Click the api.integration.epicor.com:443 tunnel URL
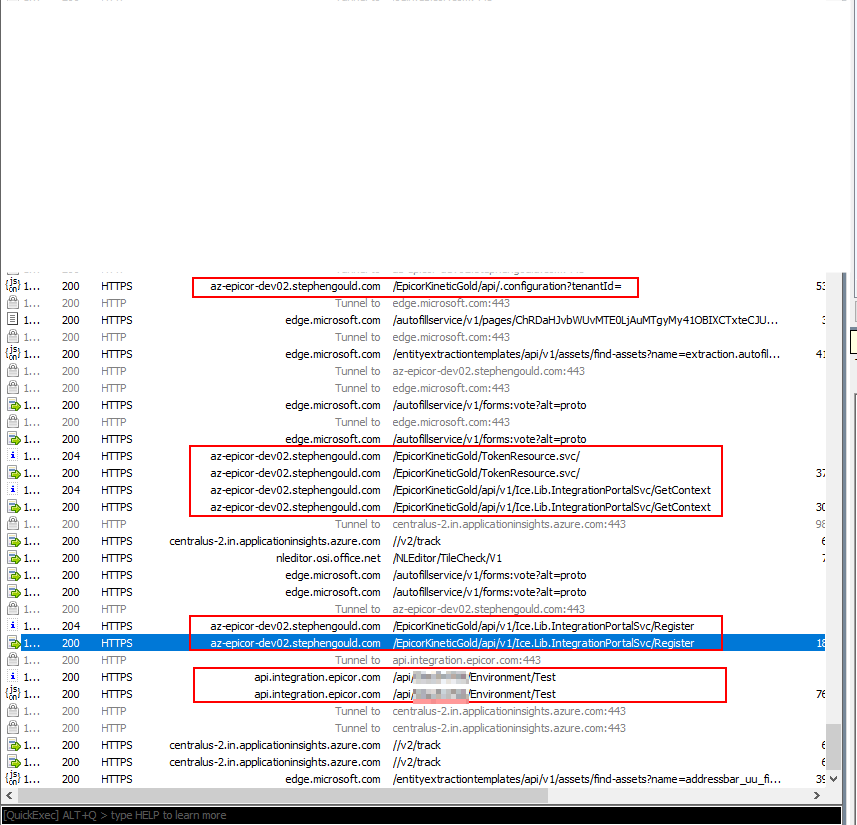 click(x=466, y=660)
